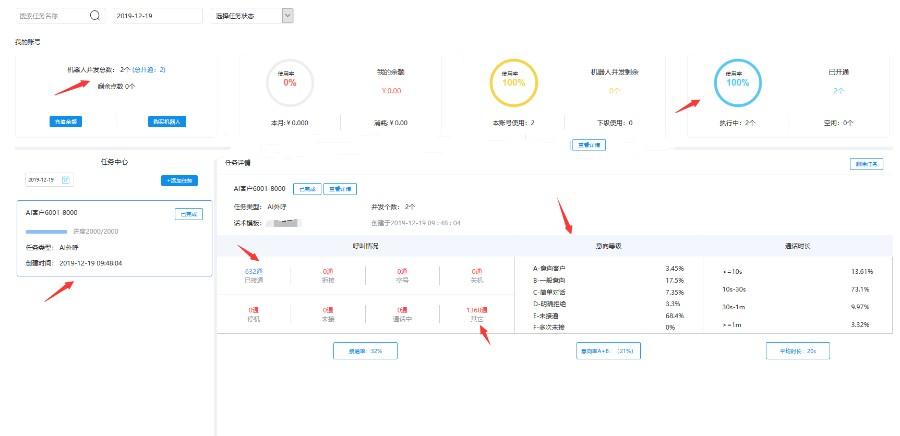The width and height of the screenshot is (900, 436).
Task: Click the blue 充值余额 button
Action: (65, 122)
